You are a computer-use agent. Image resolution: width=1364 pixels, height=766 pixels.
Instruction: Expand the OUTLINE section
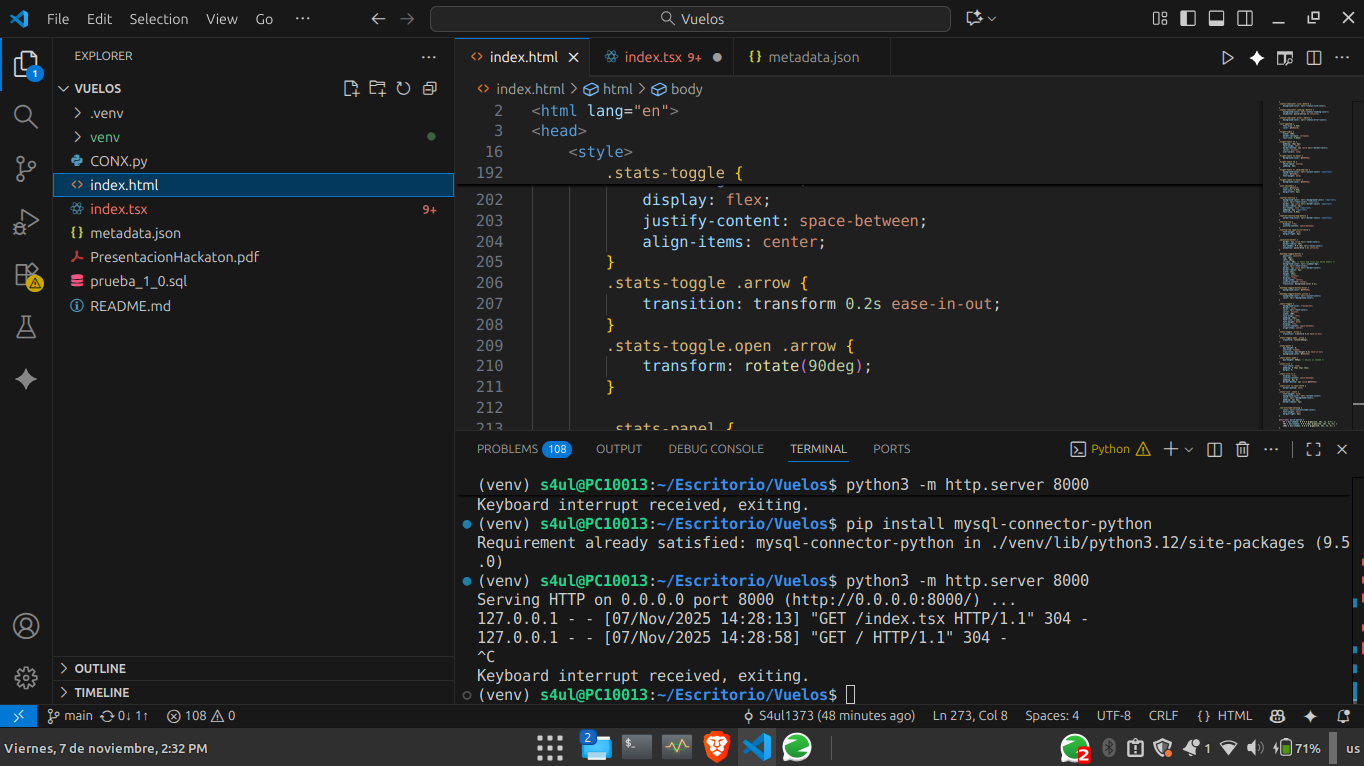click(x=100, y=668)
